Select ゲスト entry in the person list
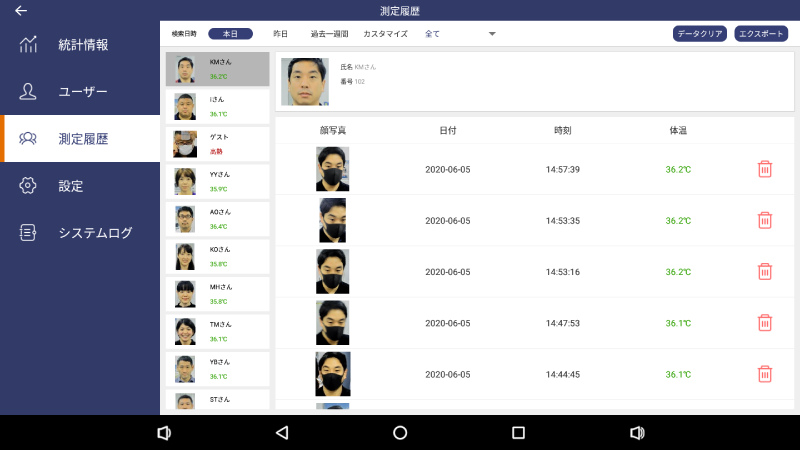 click(217, 144)
